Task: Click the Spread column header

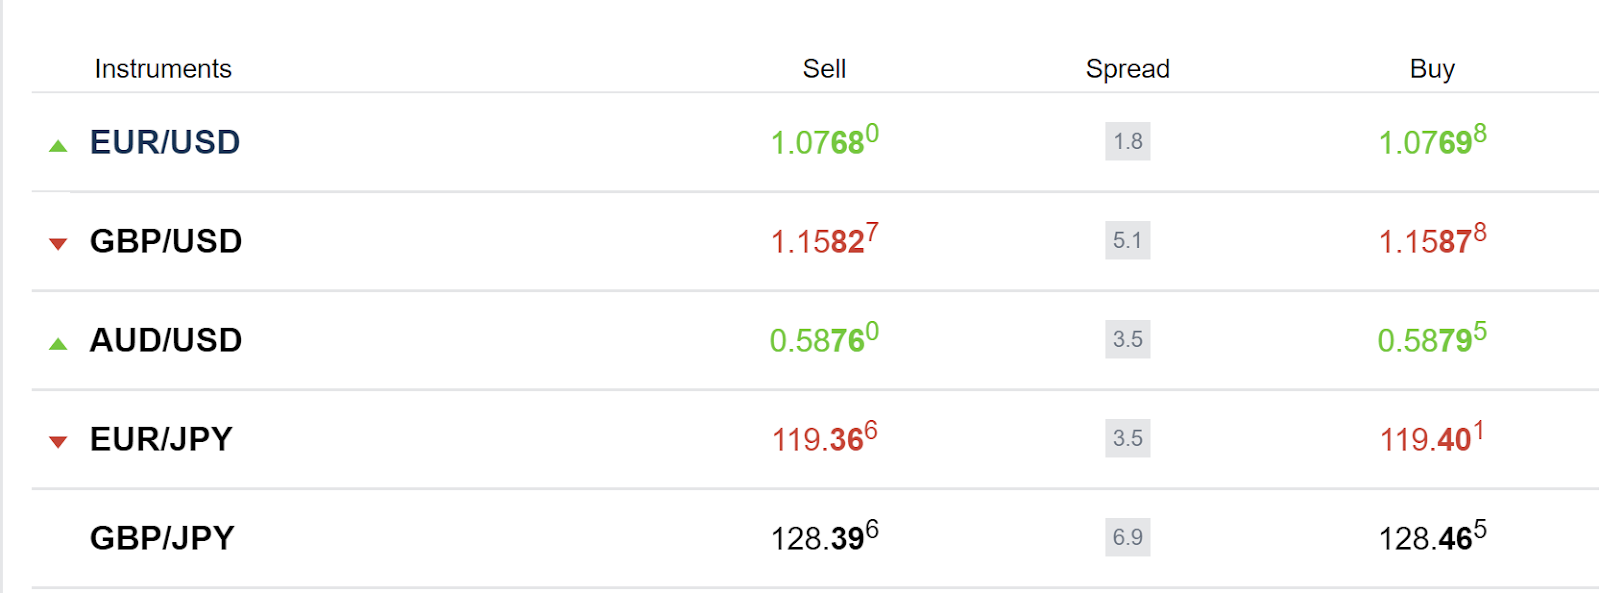Action: coord(1128,69)
